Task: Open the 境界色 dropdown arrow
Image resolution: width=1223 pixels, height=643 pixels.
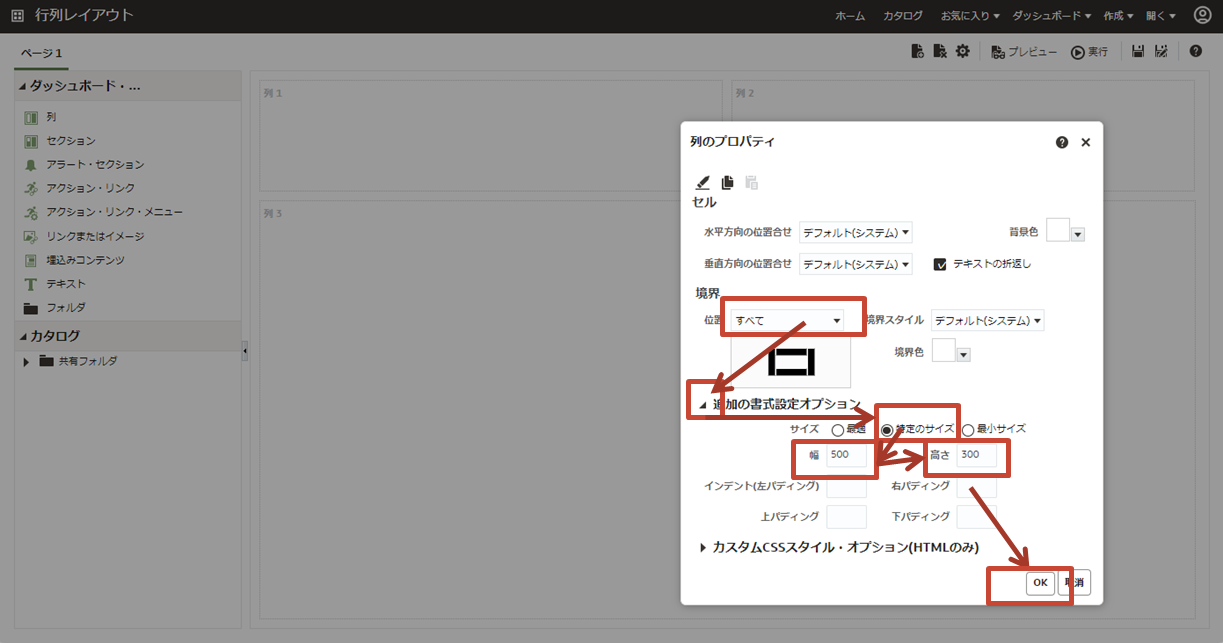Action: (964, 354)
